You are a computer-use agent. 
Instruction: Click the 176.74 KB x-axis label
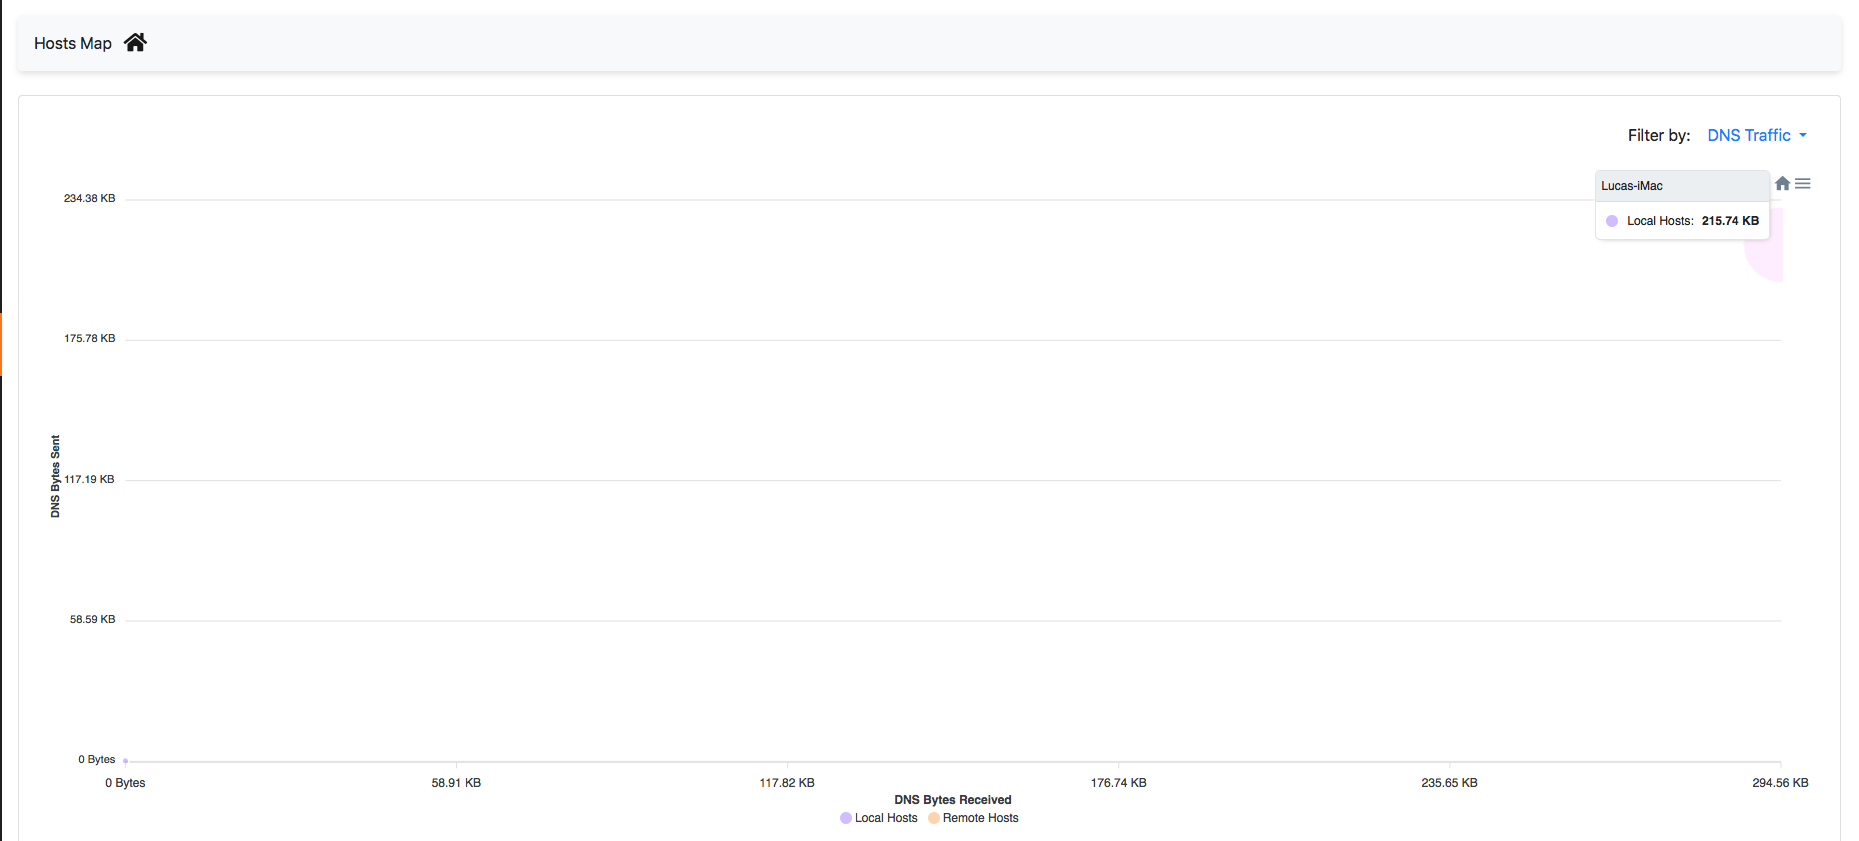point(1118,783)
